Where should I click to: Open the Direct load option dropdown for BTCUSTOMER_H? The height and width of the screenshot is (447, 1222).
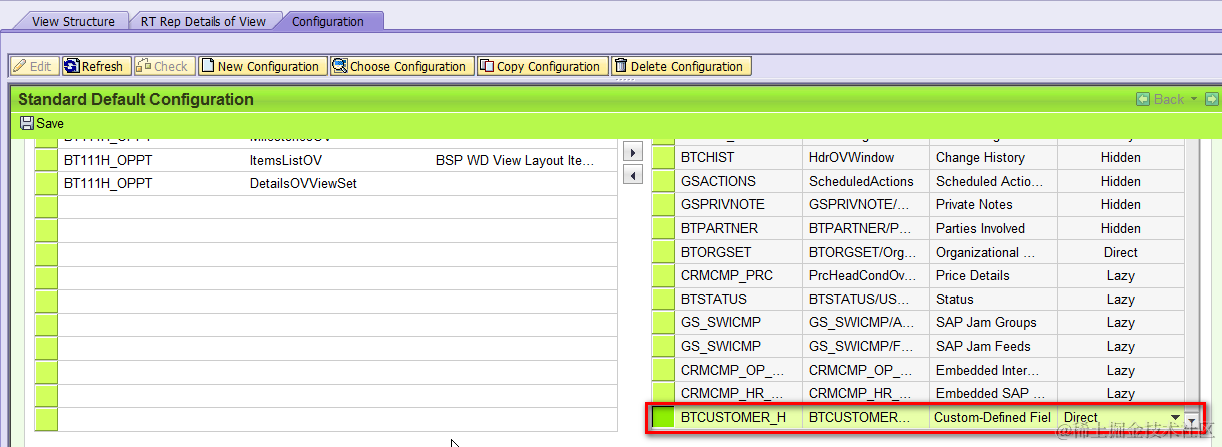pos(1175,417)
